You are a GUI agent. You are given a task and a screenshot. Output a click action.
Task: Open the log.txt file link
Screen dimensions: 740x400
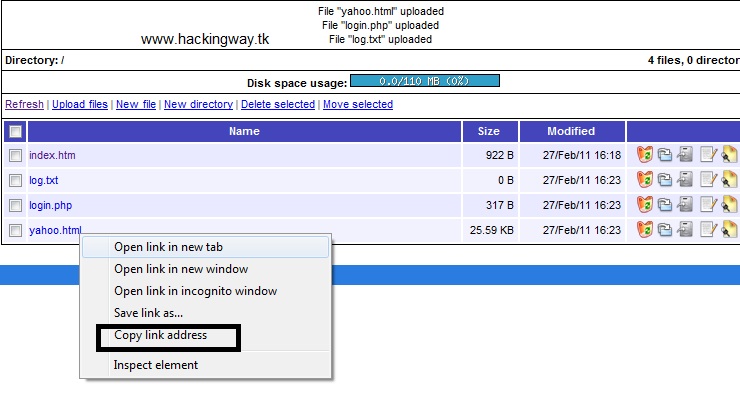(43, 180)
